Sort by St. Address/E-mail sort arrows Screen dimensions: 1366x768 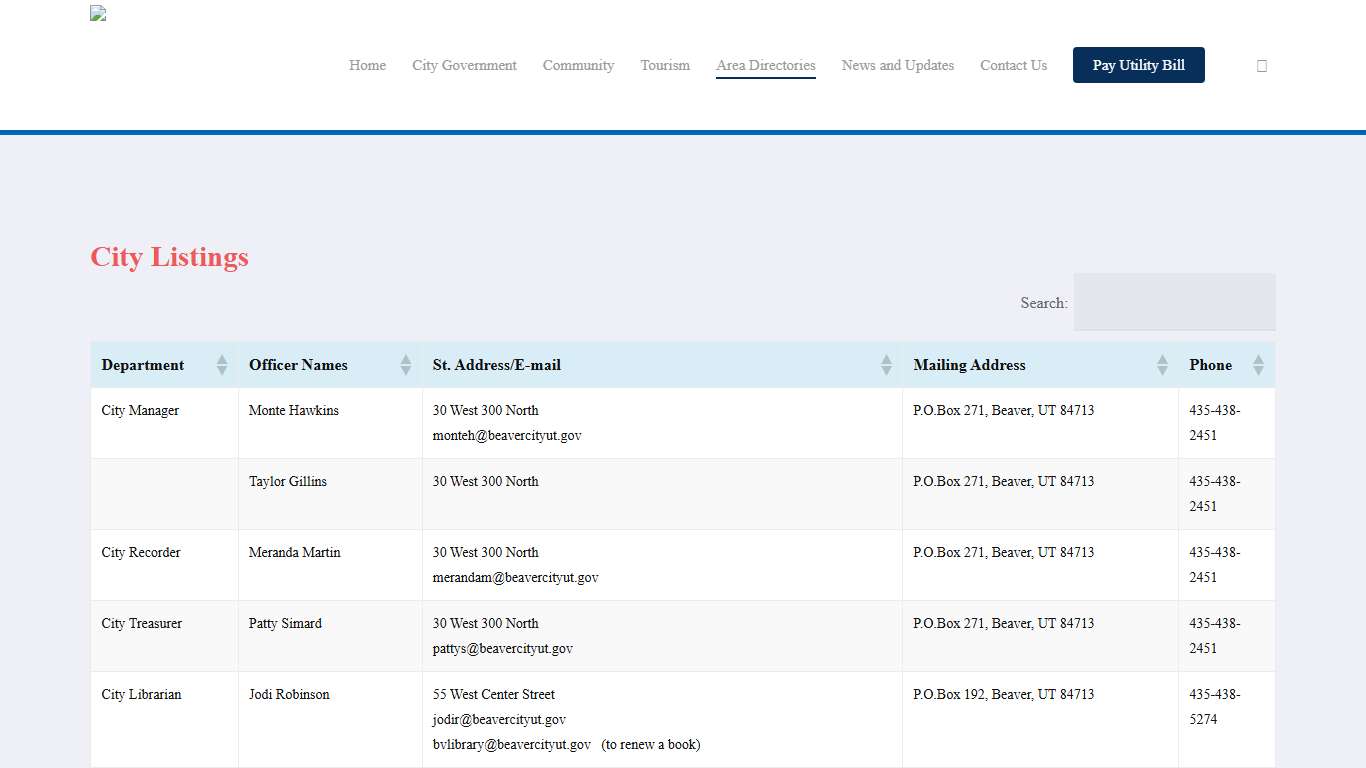coord(885,365)
